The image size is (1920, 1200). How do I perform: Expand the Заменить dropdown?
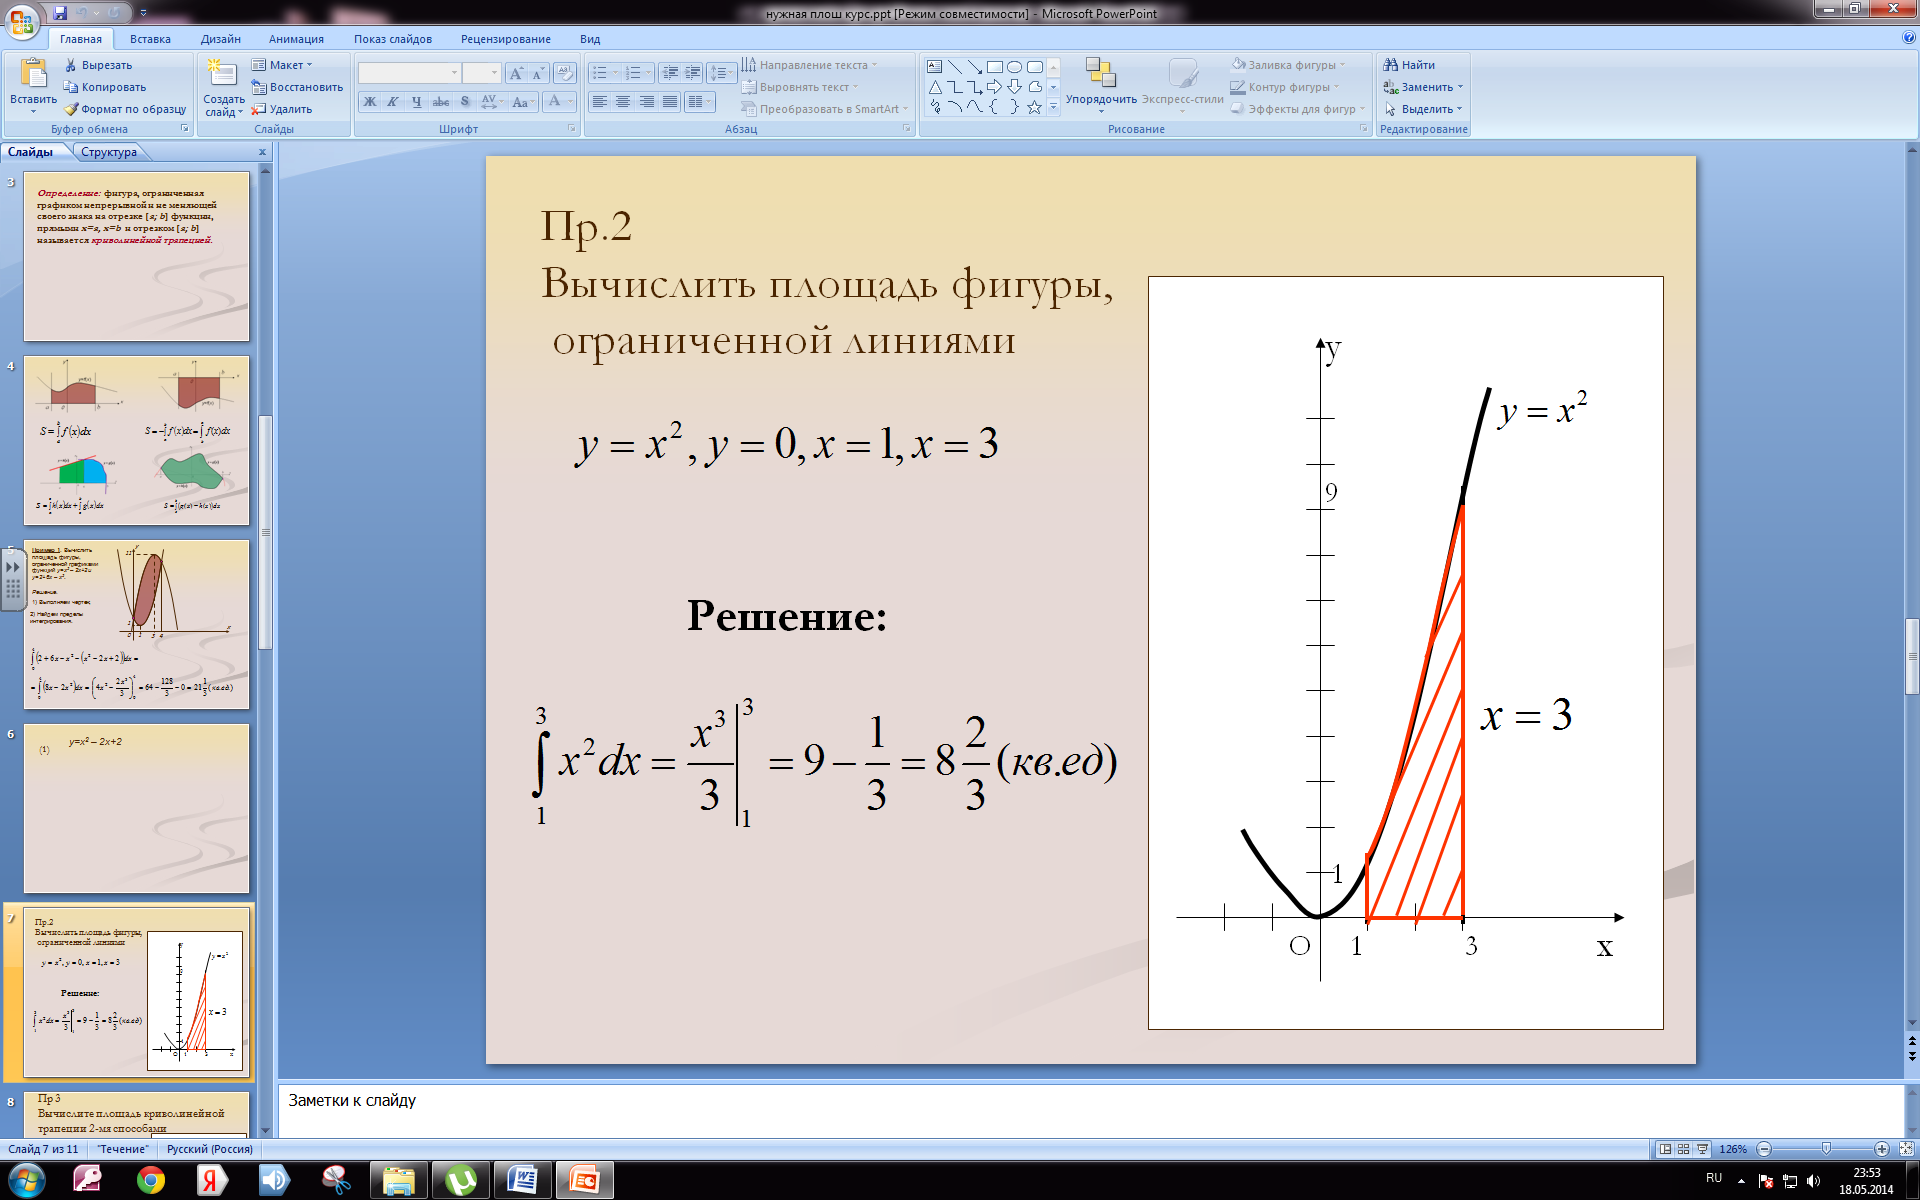click(1424, 87)
